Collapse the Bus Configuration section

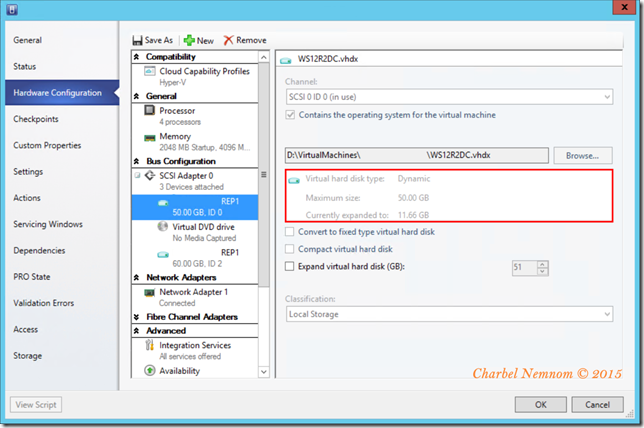point(136,161)
